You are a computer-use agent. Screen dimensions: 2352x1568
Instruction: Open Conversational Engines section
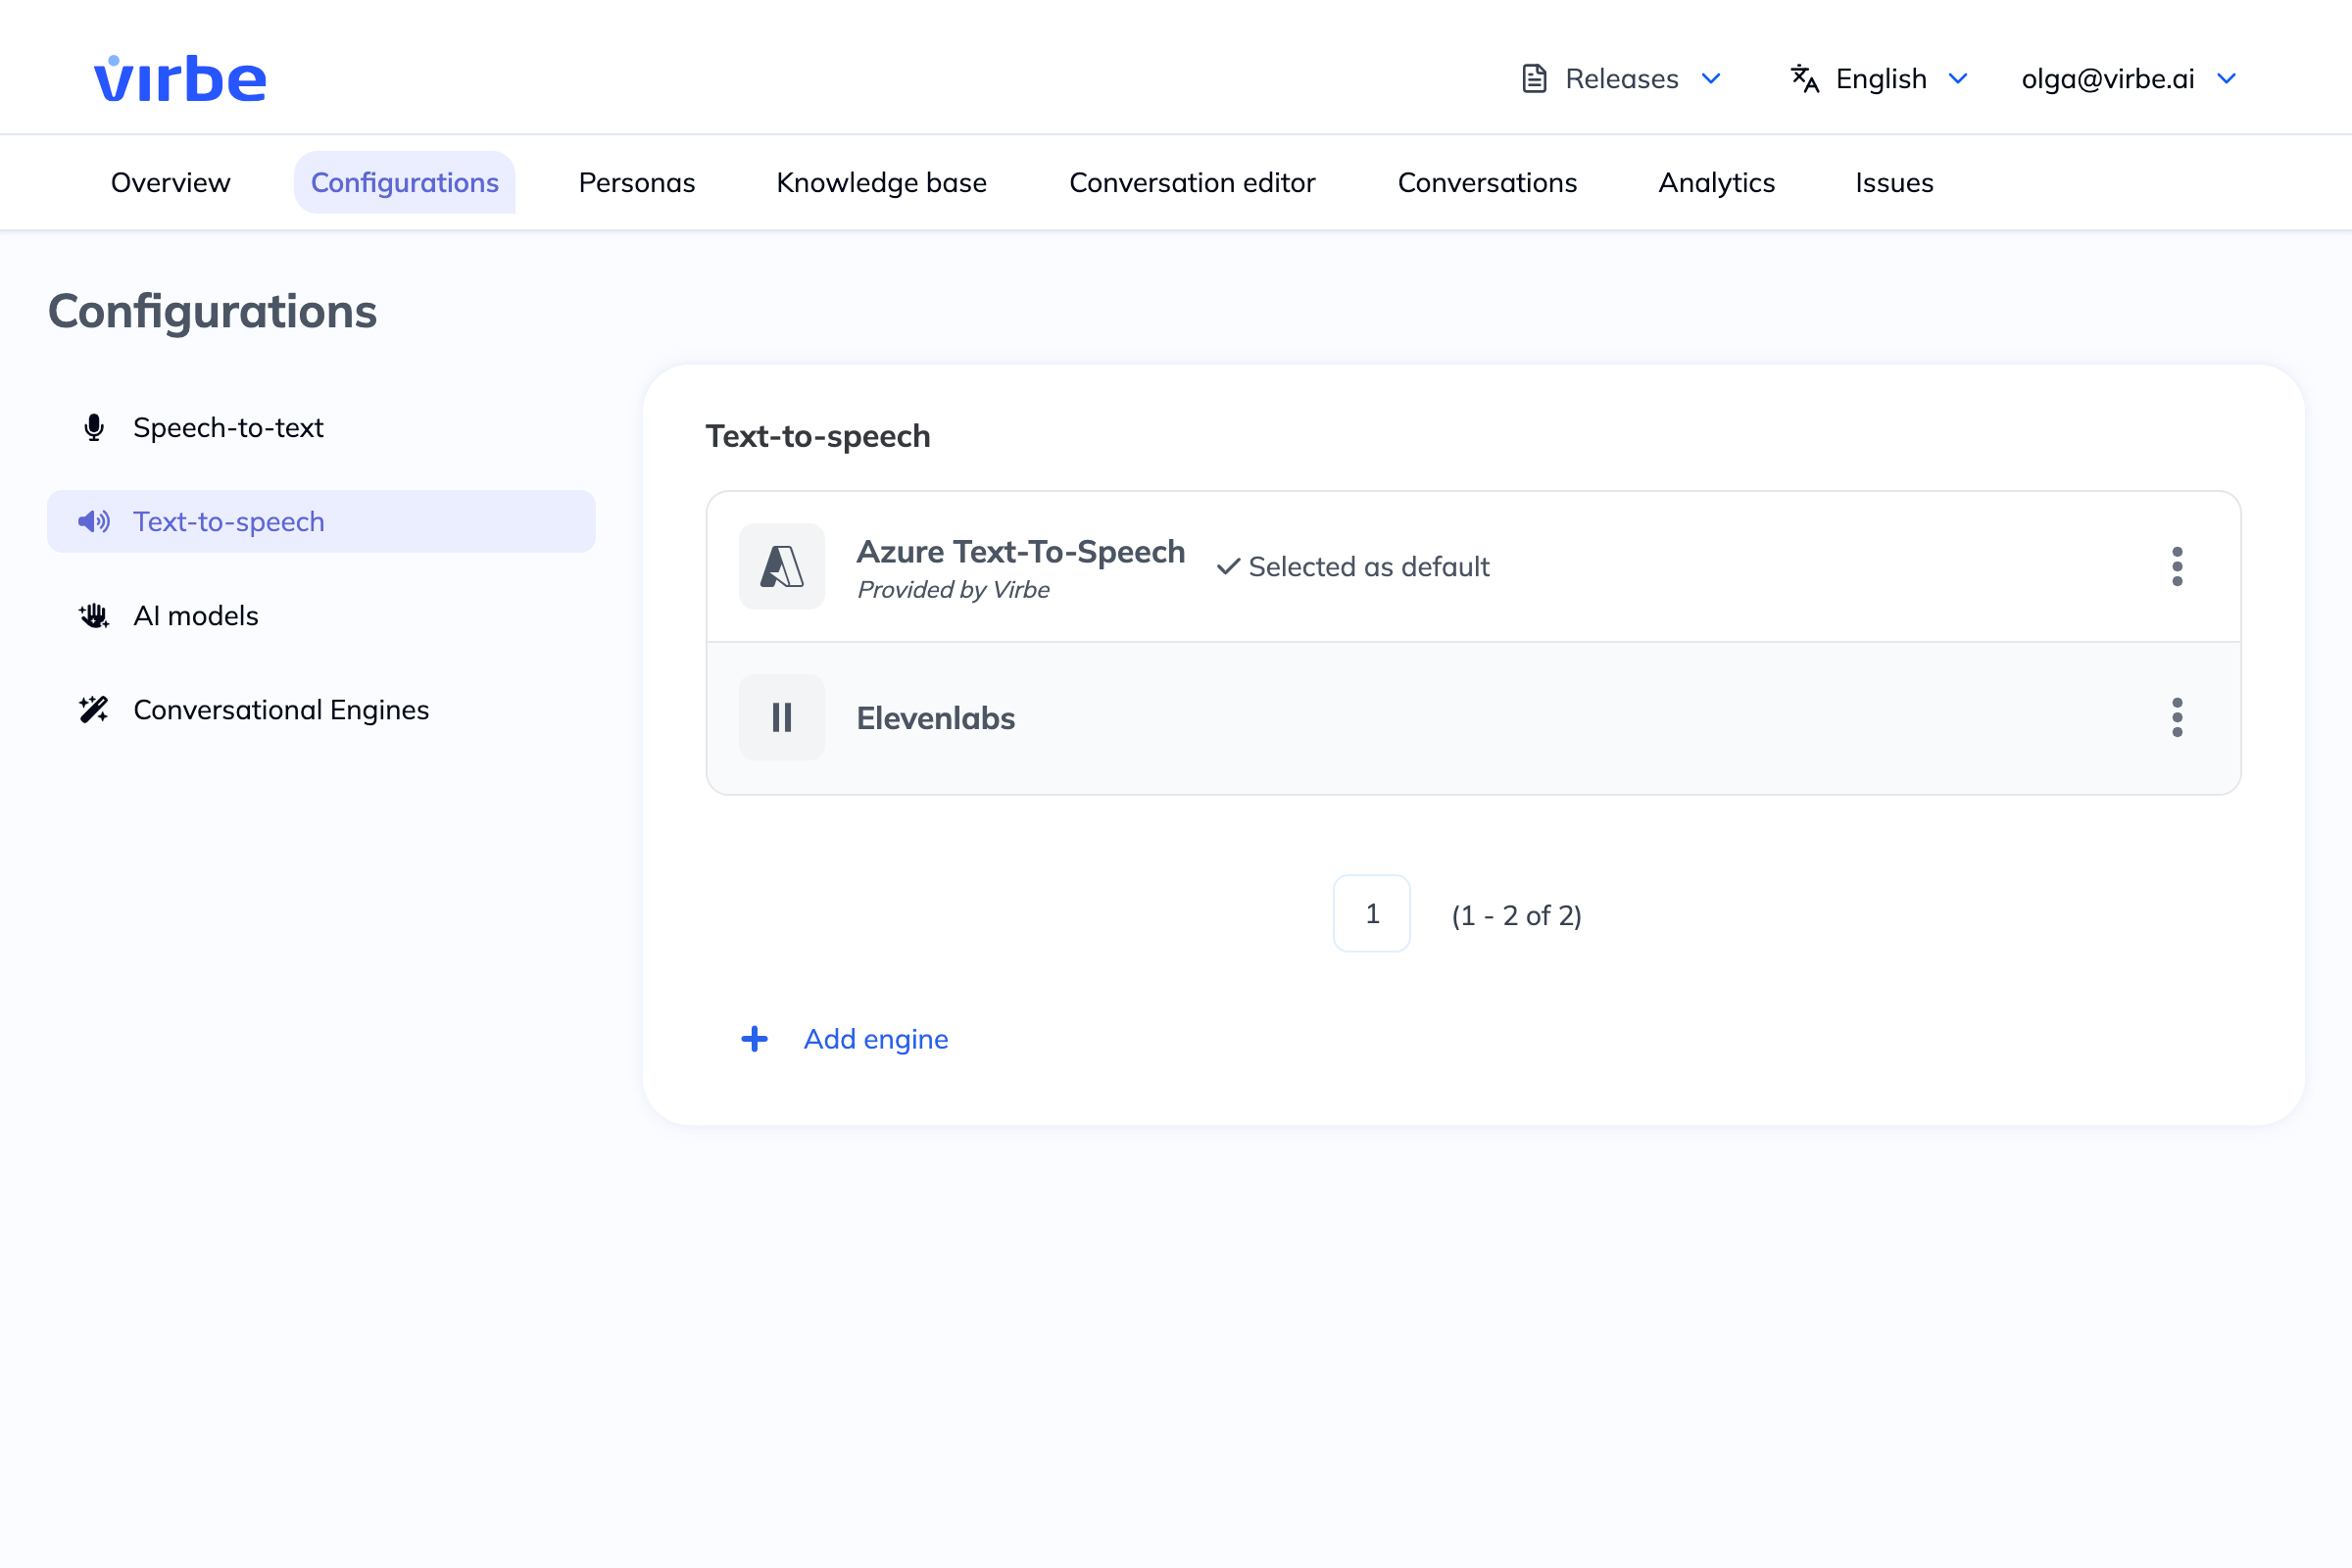coord(321,710)
